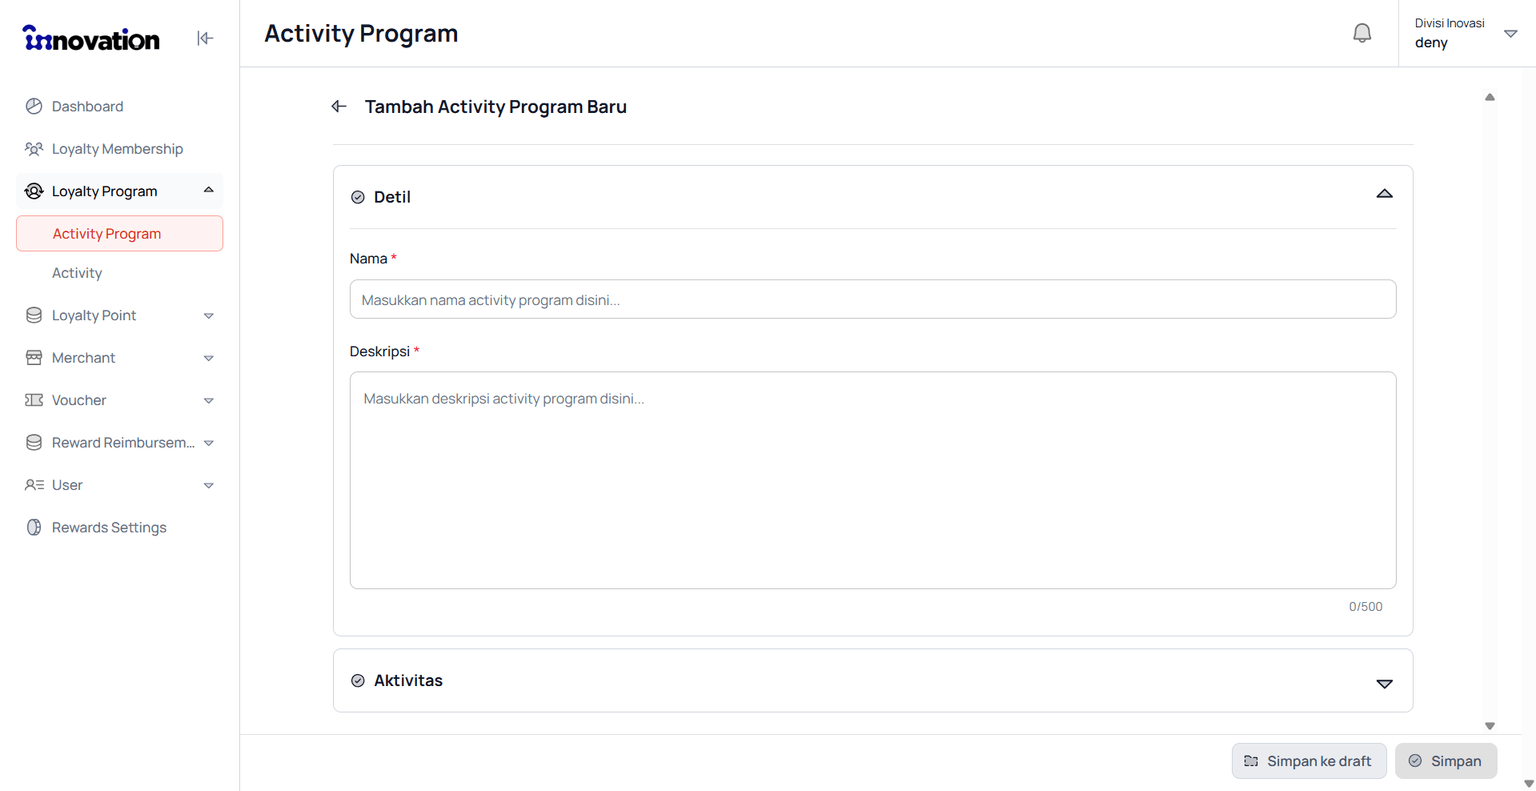Expand the Loyalty Point submenu
Viewport: 1536px width, 791px height.
[209, 316]
